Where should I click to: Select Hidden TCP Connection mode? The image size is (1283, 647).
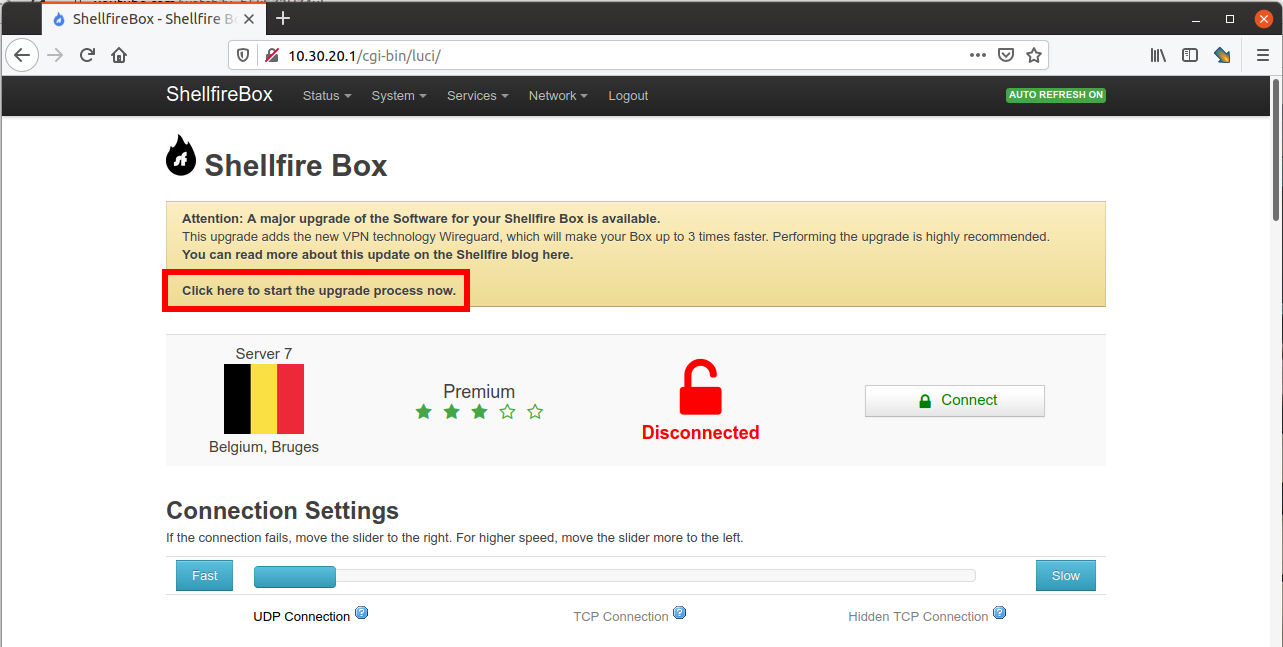(918, 617)
